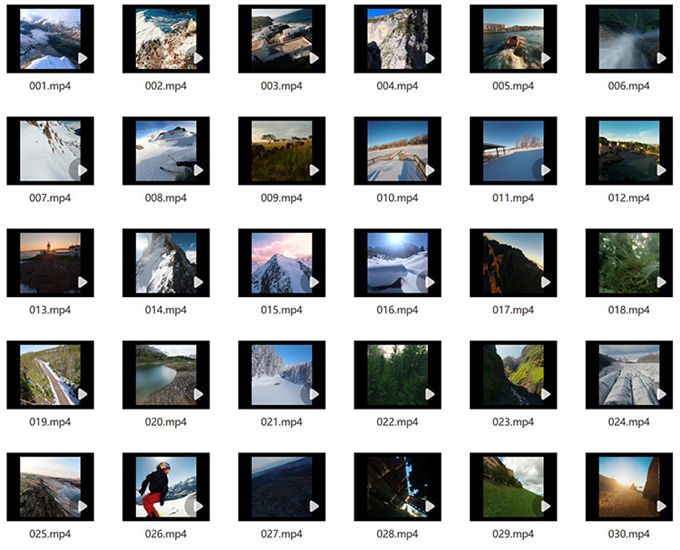Image resolution: width=680 pixels, height=550 pixels.
Task: Select the 007.mp4 snow slope thumbnail
Action: pos(50,151)
